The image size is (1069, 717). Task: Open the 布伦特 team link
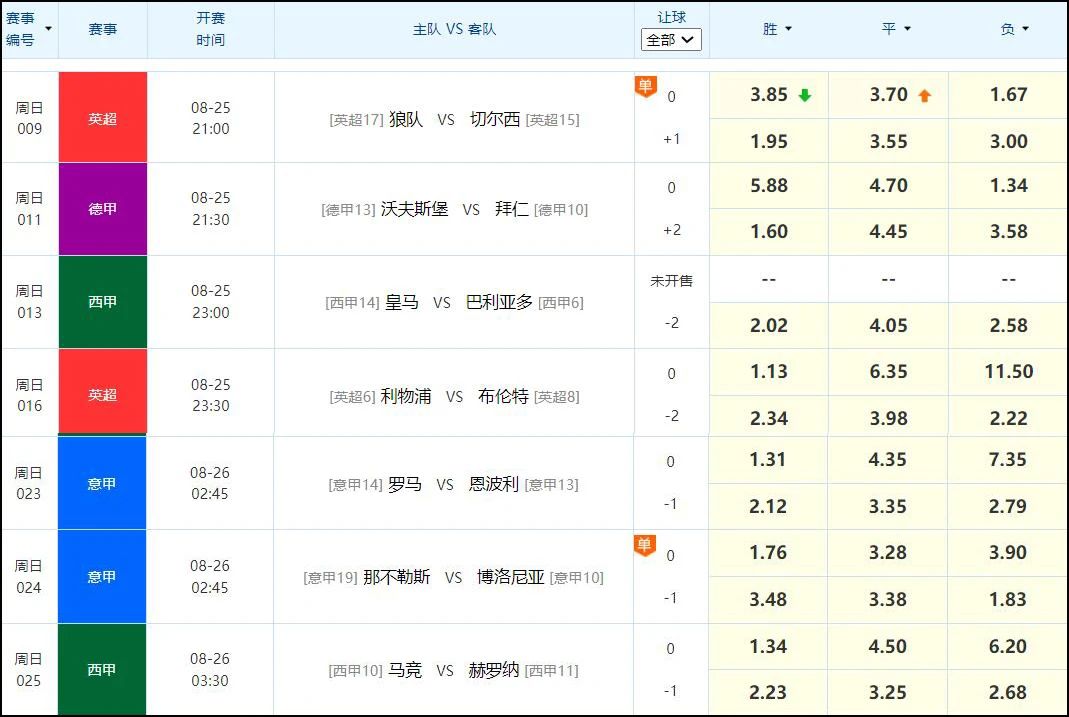pyautogui.click(x=503, y=396)
